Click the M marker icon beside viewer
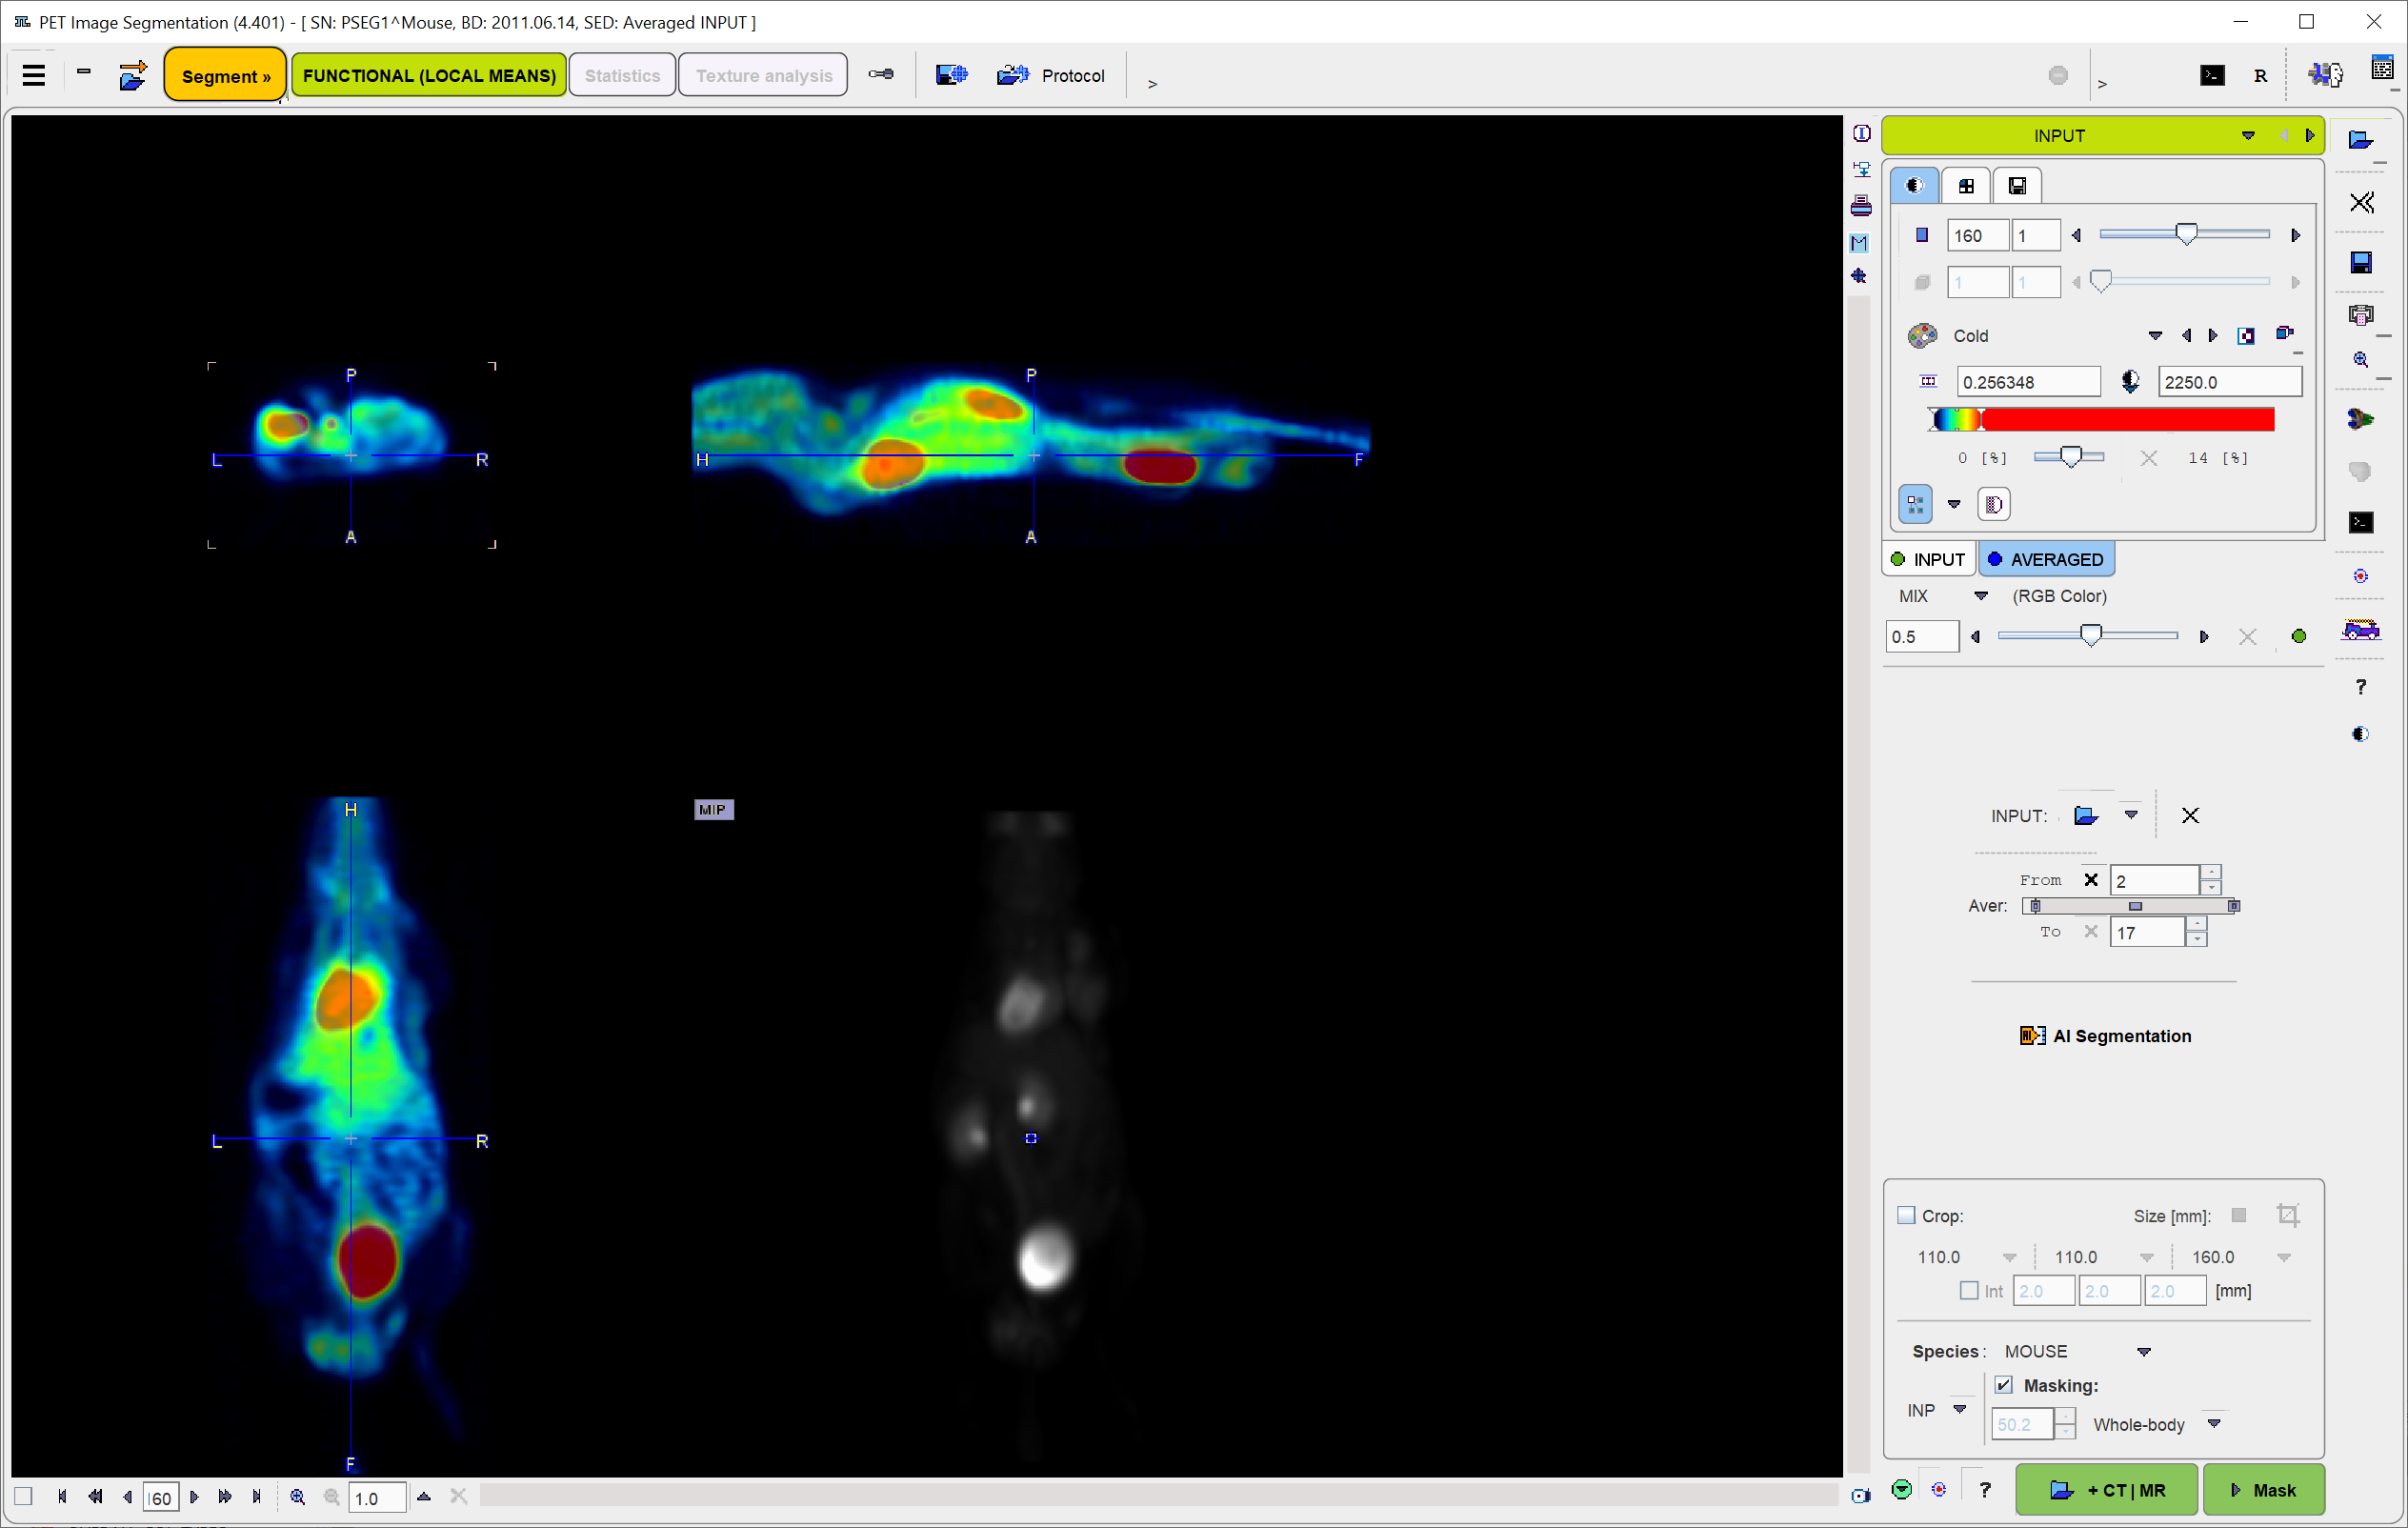 coord(1860,243)
